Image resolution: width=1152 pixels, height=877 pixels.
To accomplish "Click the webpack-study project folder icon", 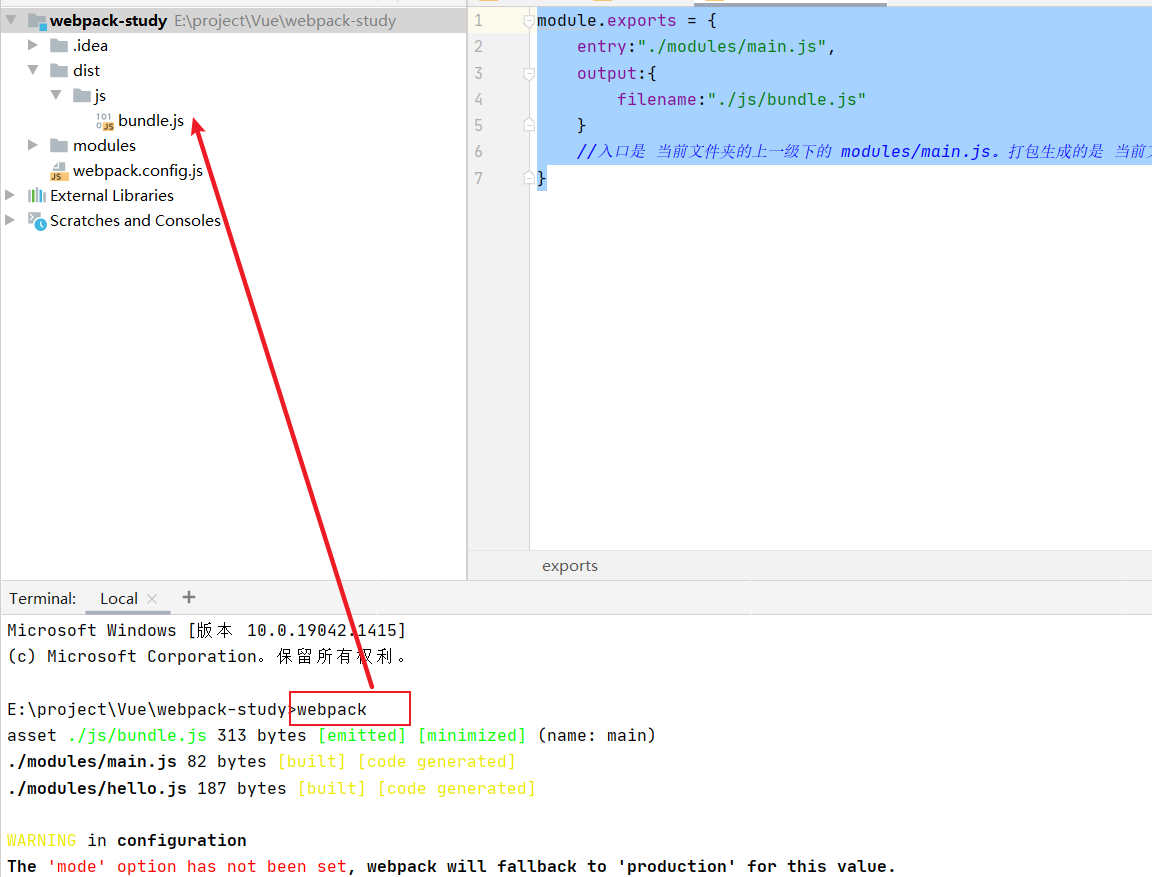I will pos(37,21).
